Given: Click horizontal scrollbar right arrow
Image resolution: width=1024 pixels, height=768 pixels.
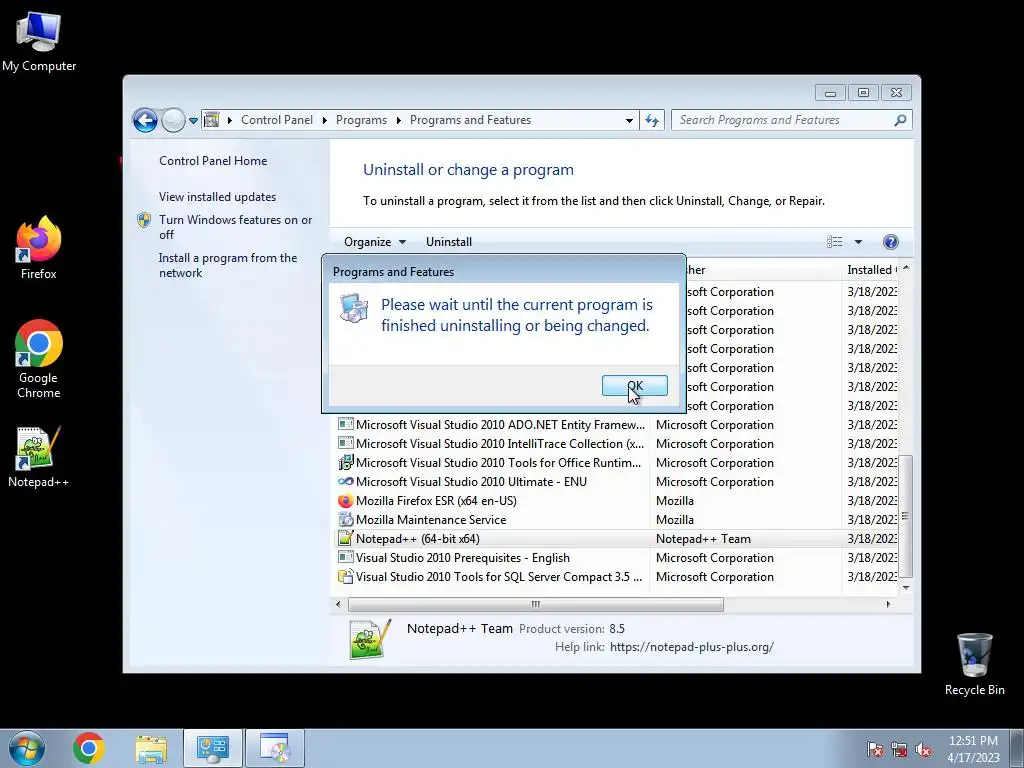Looking at the screenshot, I should pyautogui.click(x=888, y=604).
